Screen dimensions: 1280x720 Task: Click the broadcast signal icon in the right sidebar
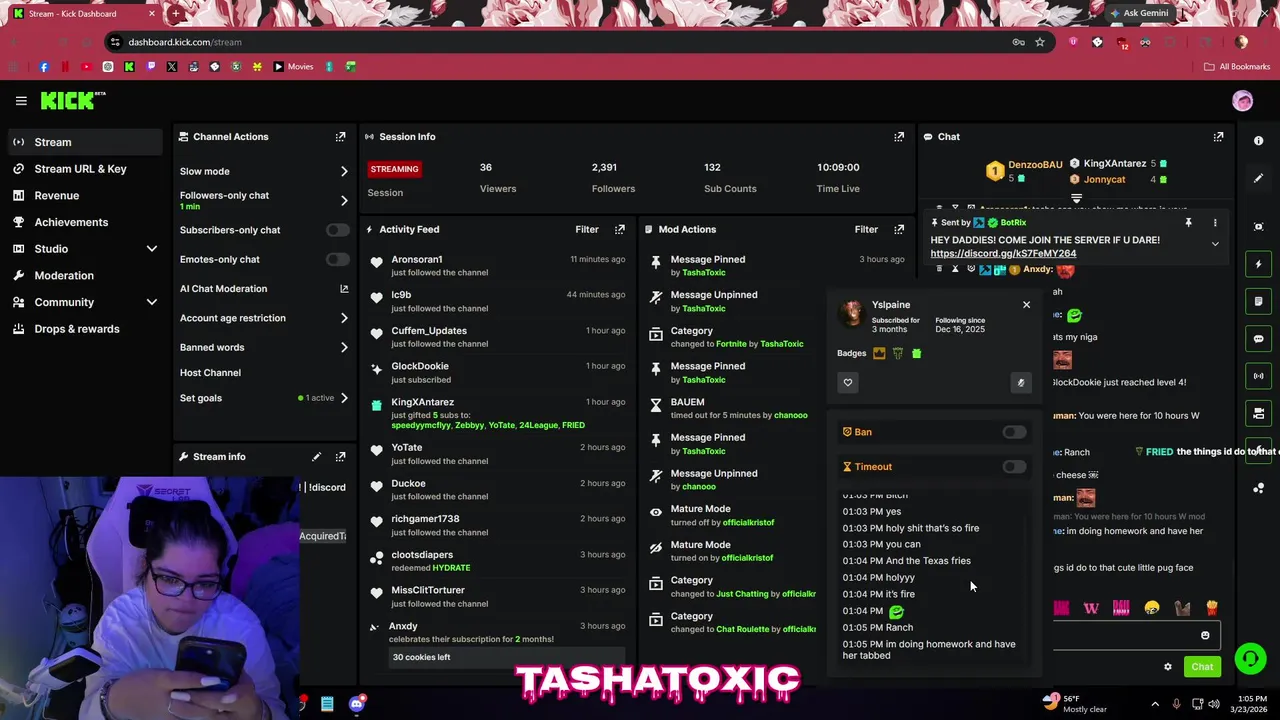click(1258, 376)
